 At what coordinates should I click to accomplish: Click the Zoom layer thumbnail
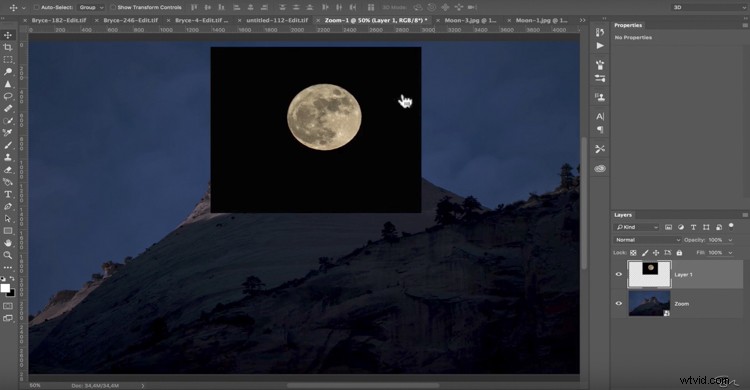649,303
